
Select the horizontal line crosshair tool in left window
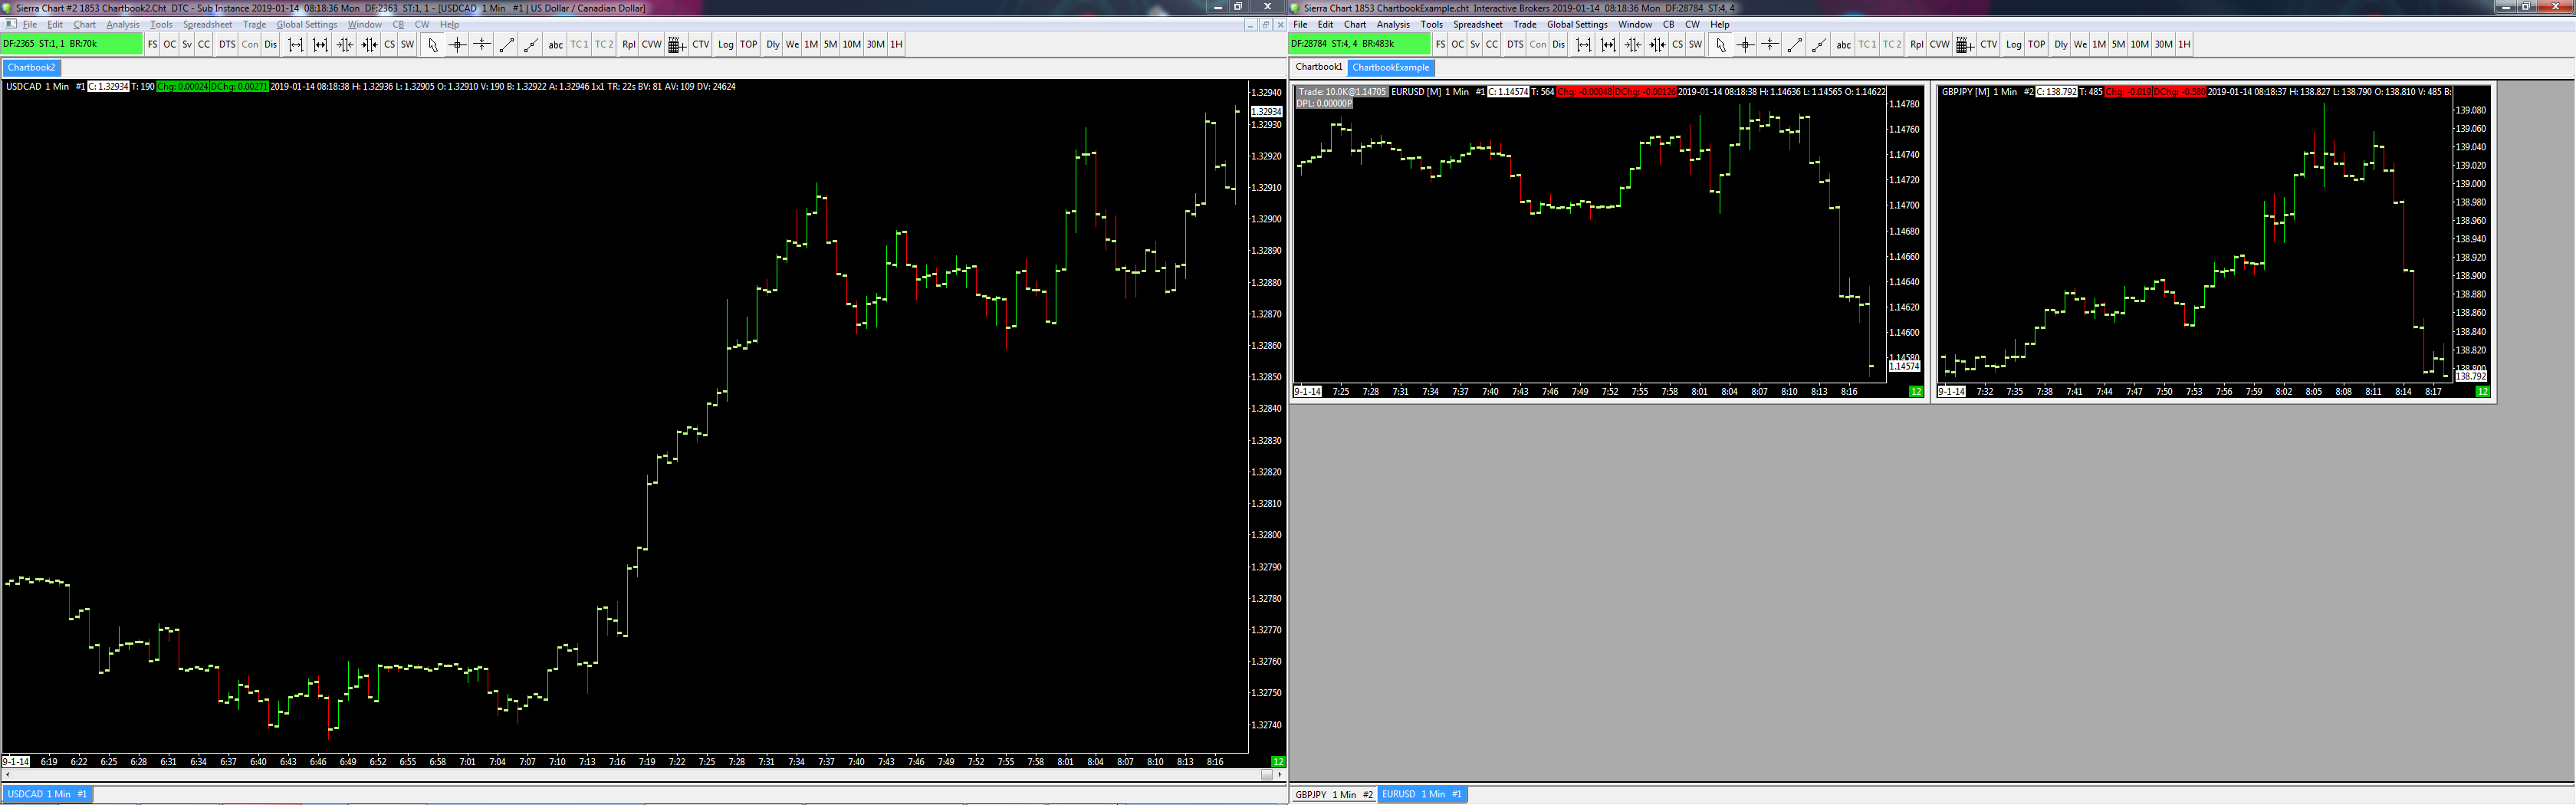pos(482,44)
